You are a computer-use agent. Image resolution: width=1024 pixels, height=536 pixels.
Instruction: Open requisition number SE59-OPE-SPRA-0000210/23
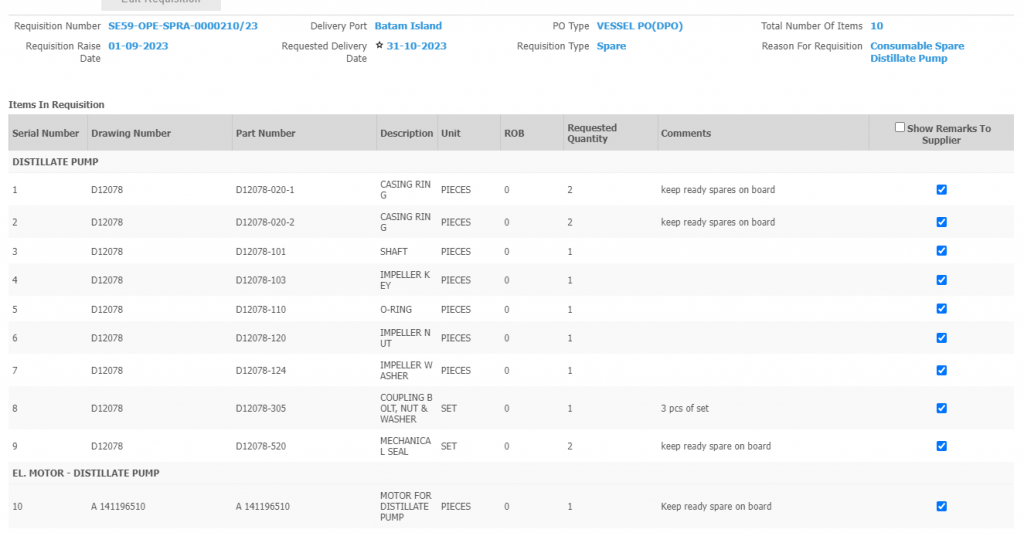tap(182, 26)
